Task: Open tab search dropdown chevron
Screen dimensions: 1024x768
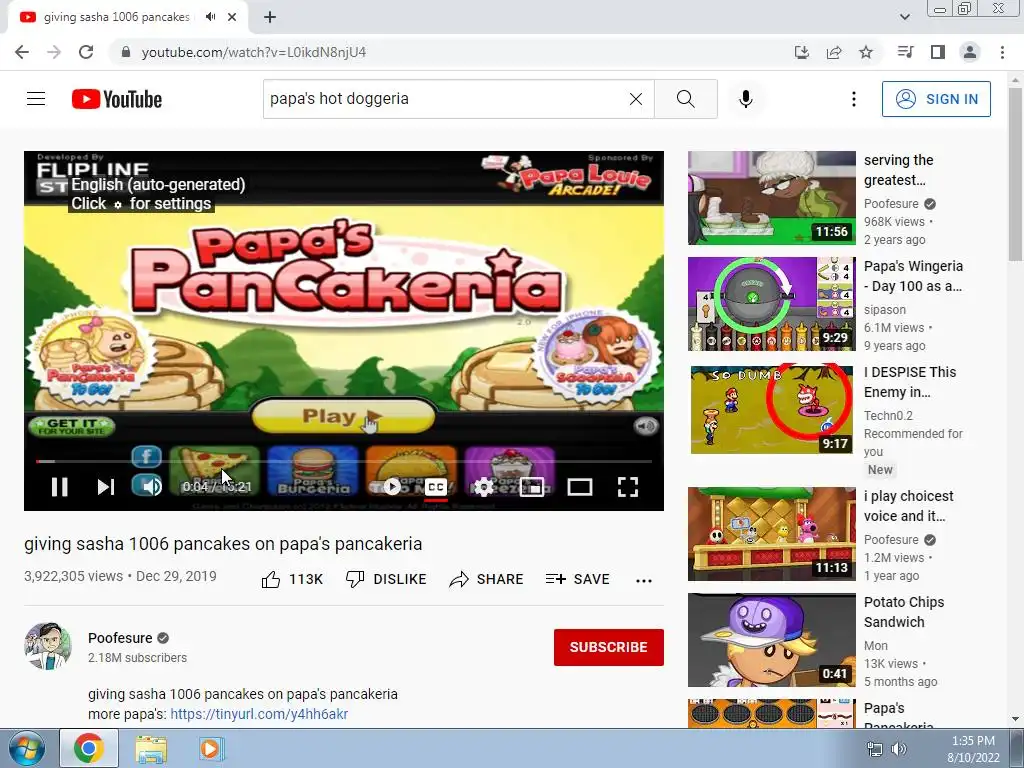Action: [x=904, y=17]
